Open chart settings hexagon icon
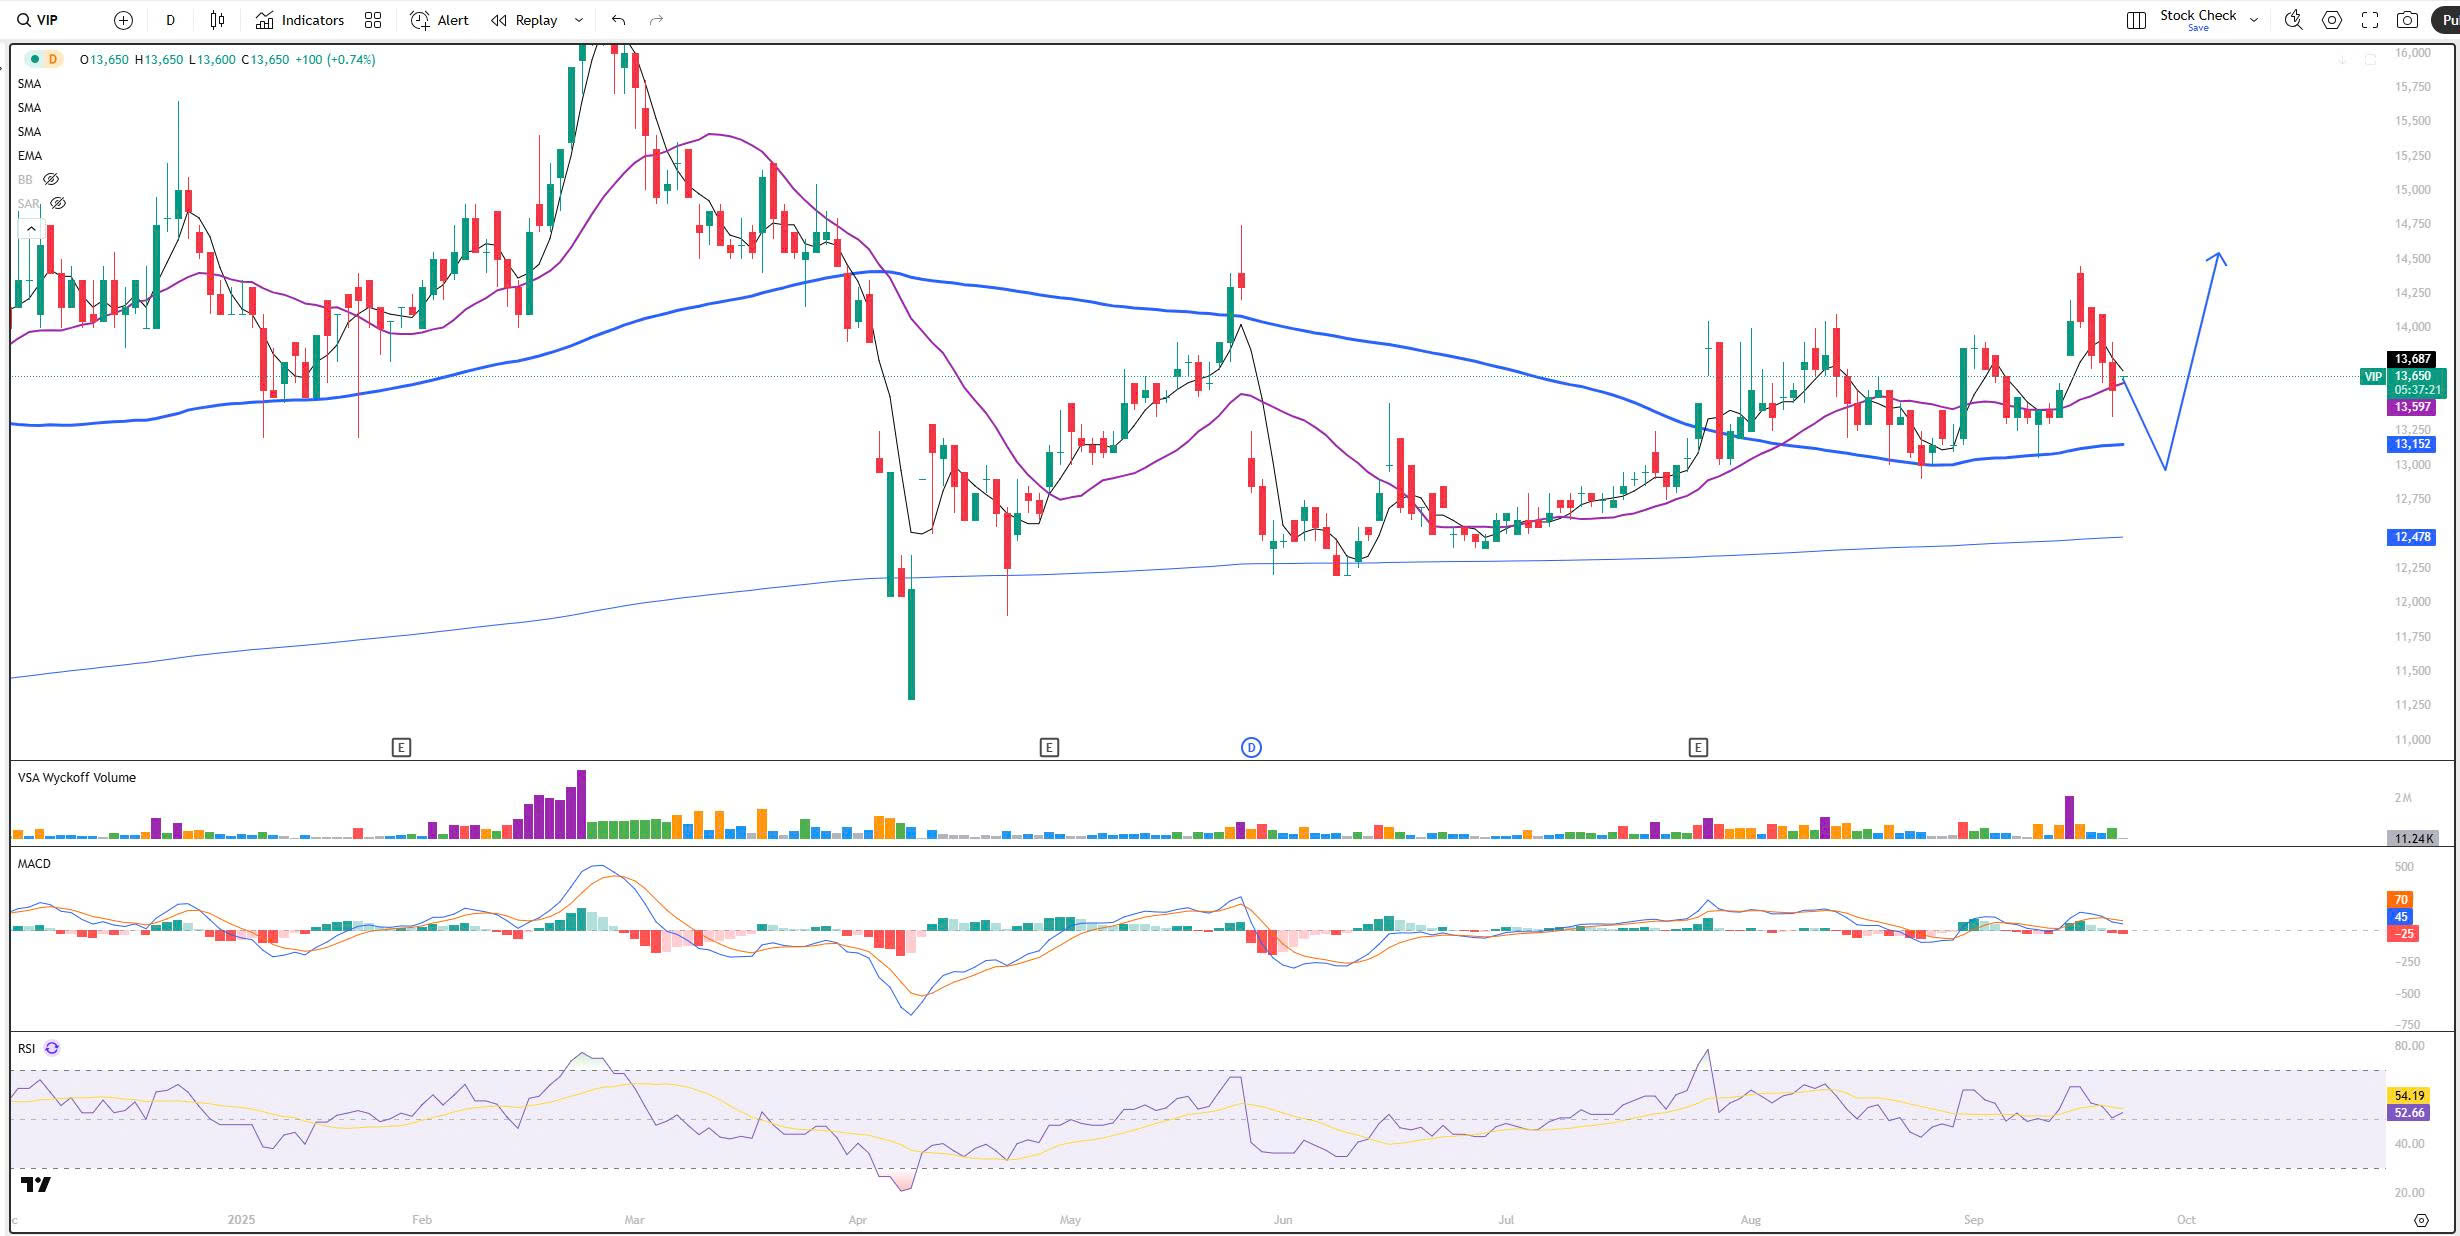The height and width of the screenshot is (1236, 2460). tap(2332, 20)
